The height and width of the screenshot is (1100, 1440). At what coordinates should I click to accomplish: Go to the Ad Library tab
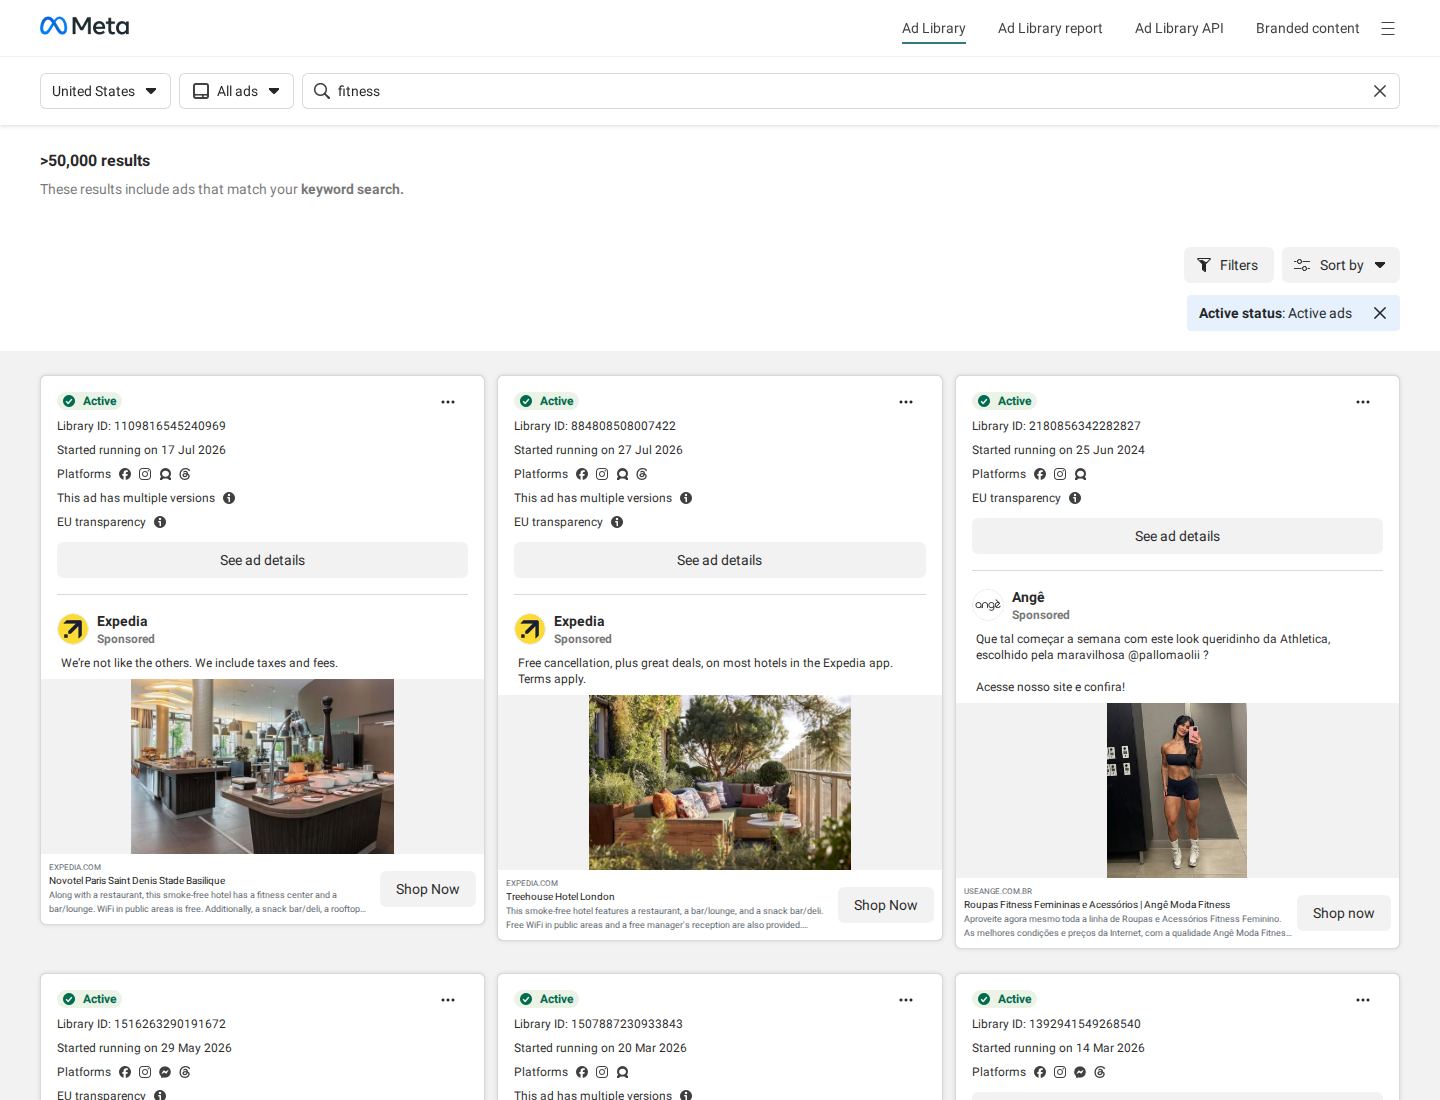934,28
